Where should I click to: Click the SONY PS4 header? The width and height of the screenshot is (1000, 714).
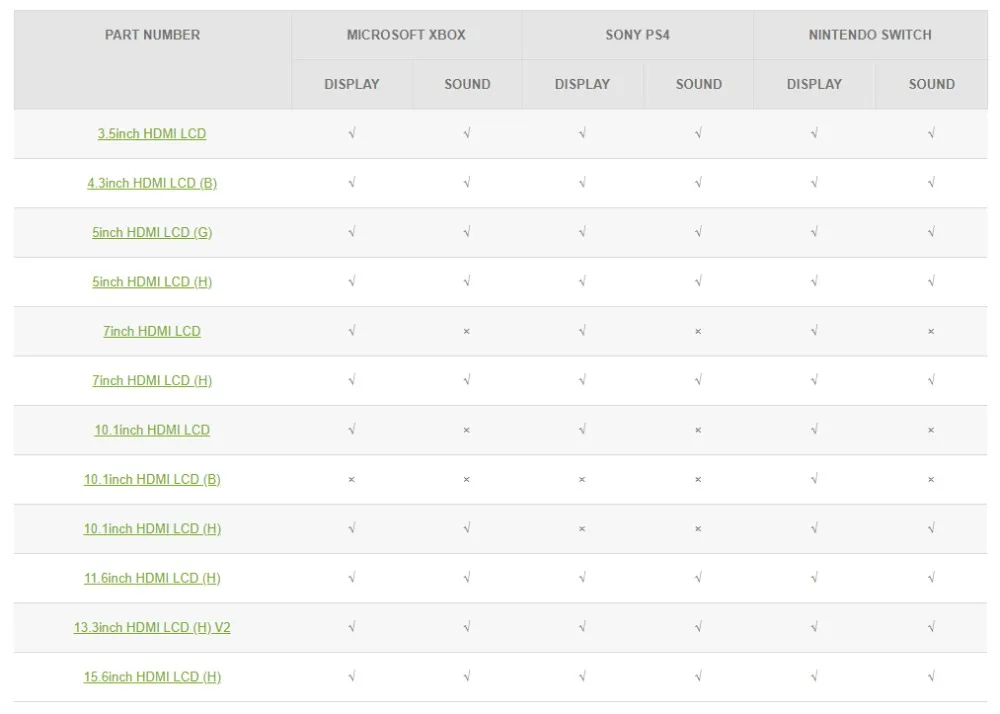638,35
